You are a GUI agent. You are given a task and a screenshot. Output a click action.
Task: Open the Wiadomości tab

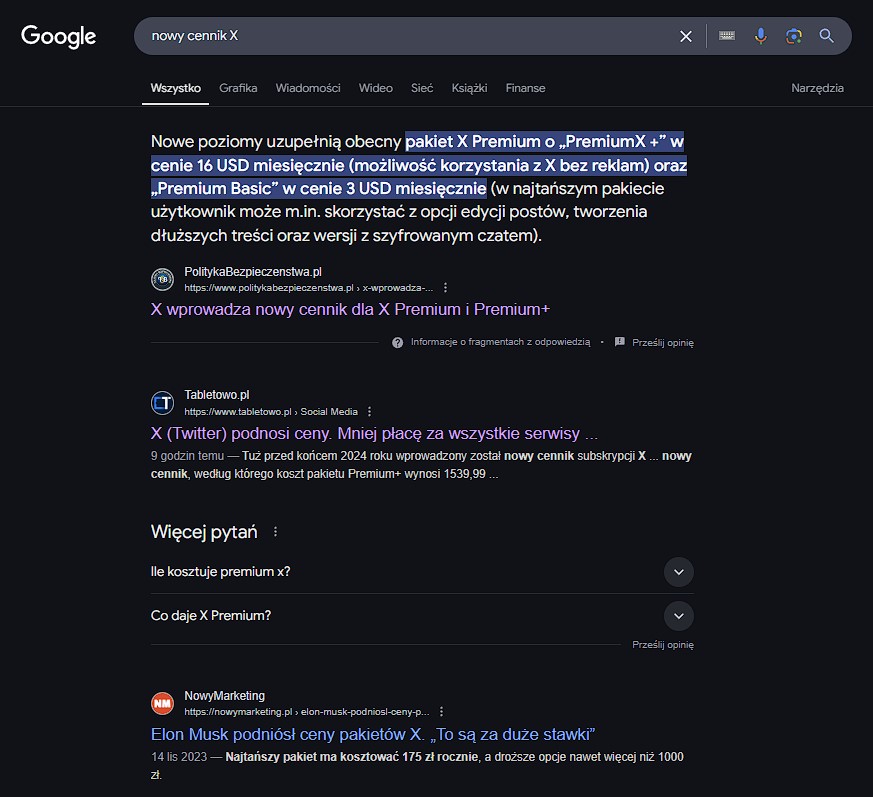point(308,88)
